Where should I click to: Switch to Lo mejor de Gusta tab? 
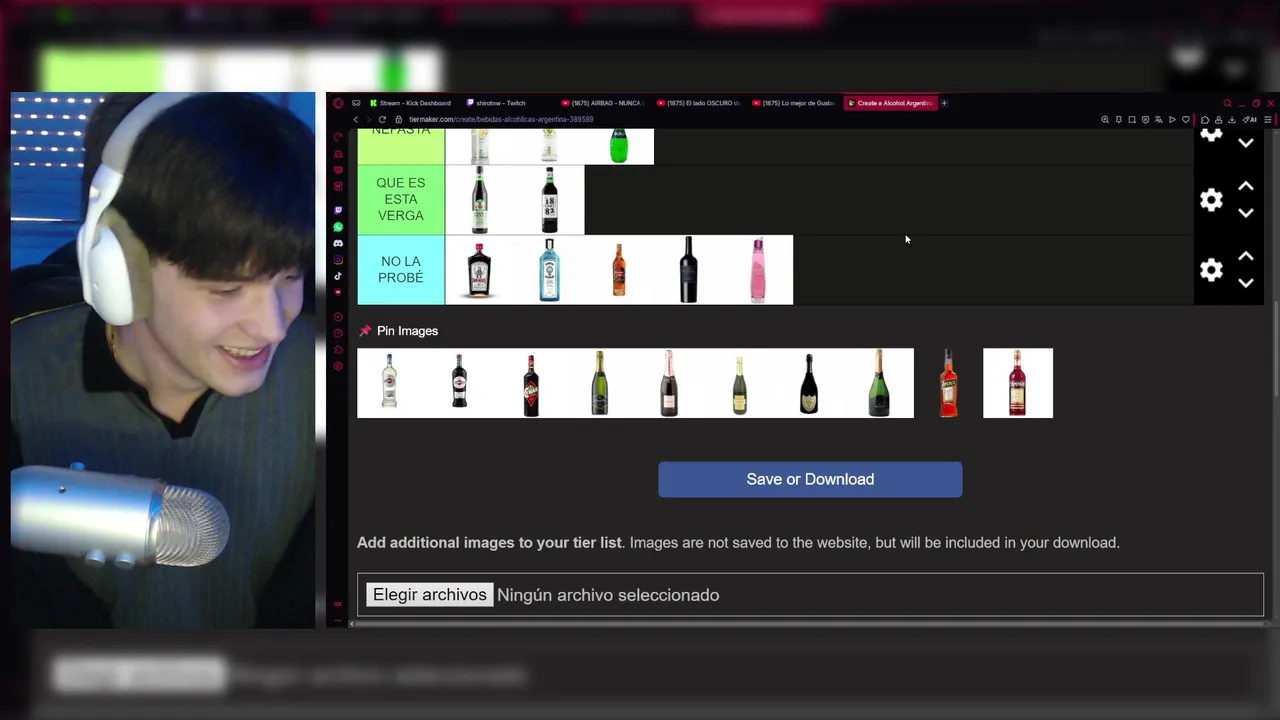(x=793, y=103)
